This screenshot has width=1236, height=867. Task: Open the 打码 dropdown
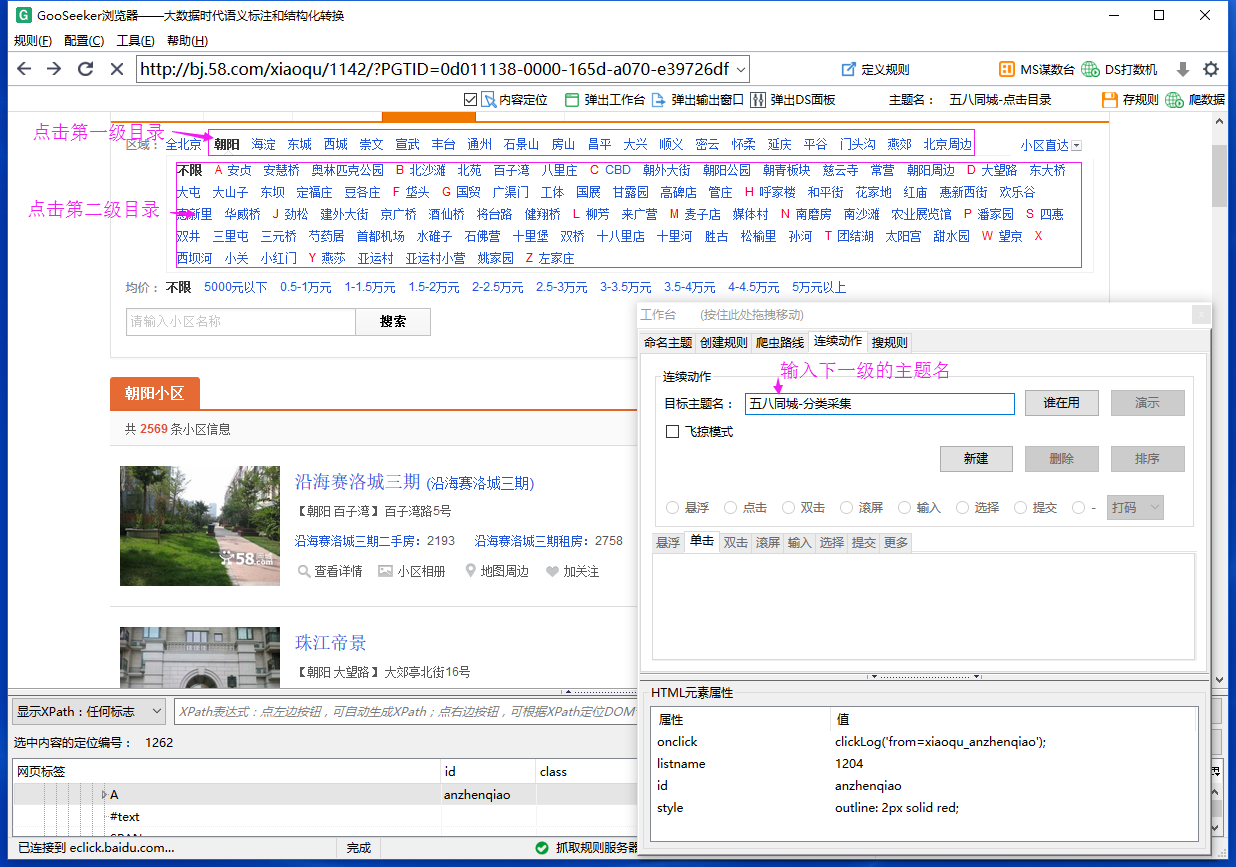(1134, 507)
